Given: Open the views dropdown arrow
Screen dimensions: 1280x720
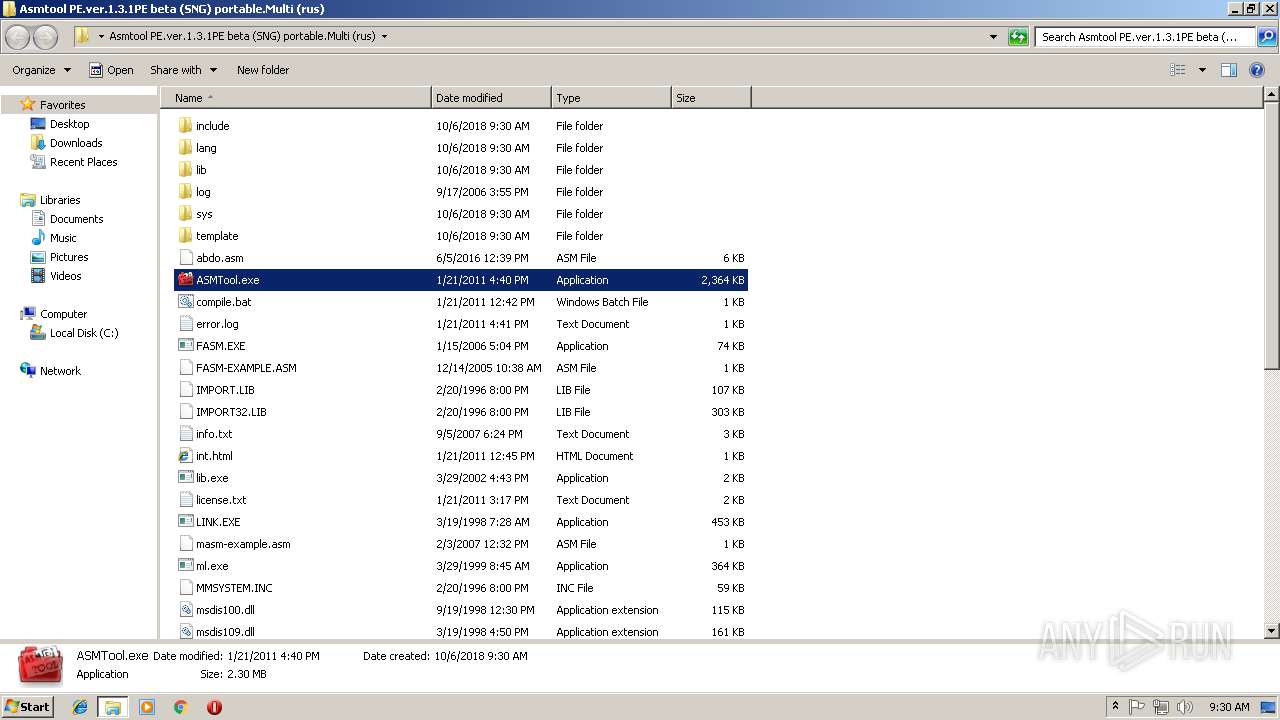Looking at the screenshot, I should point(1202,70).
